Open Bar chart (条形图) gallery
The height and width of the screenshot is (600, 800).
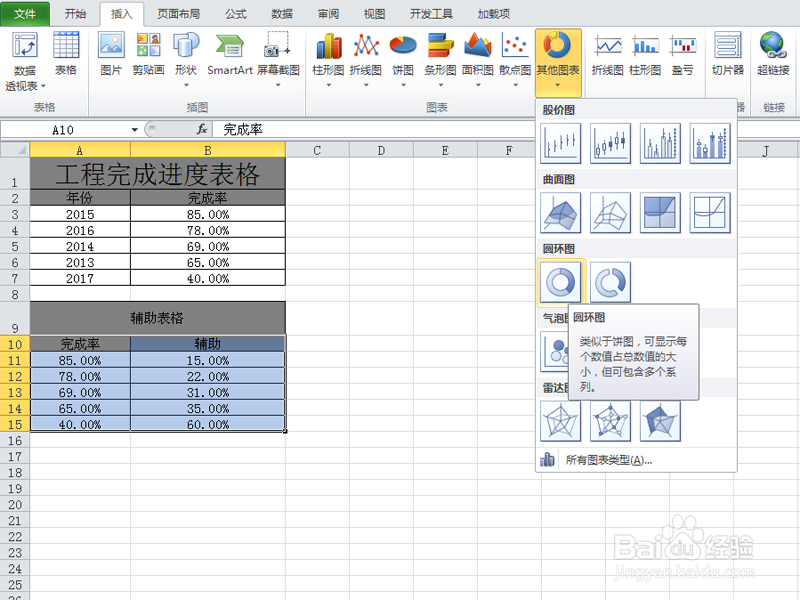[x=440, y=59]
